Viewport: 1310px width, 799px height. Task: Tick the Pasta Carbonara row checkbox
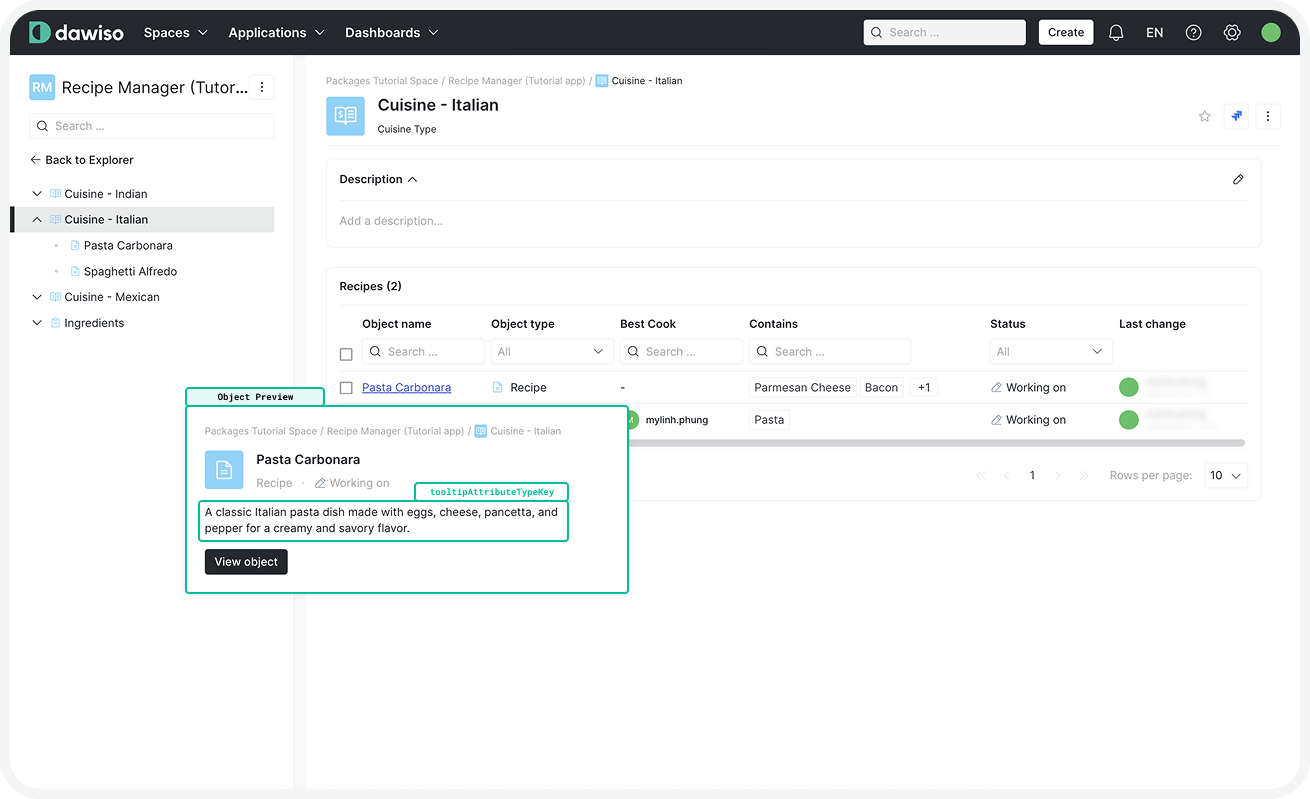point(346,388)
